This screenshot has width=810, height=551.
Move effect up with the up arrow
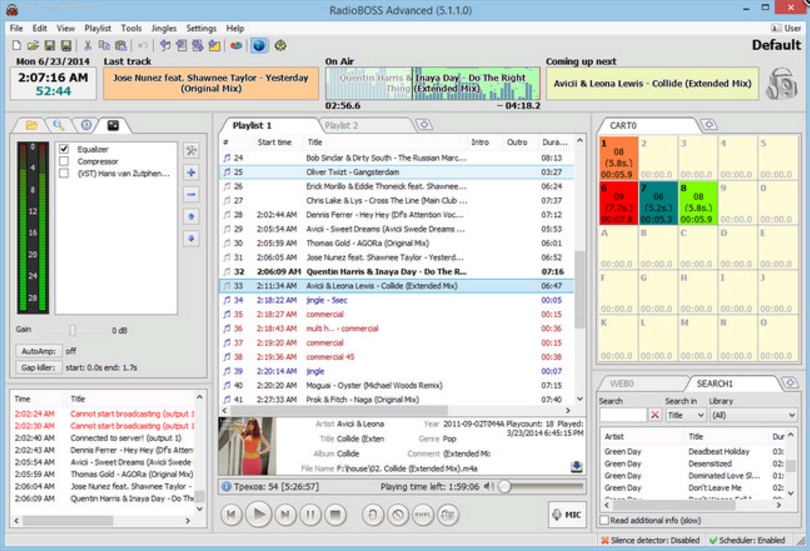coord(191,216)
